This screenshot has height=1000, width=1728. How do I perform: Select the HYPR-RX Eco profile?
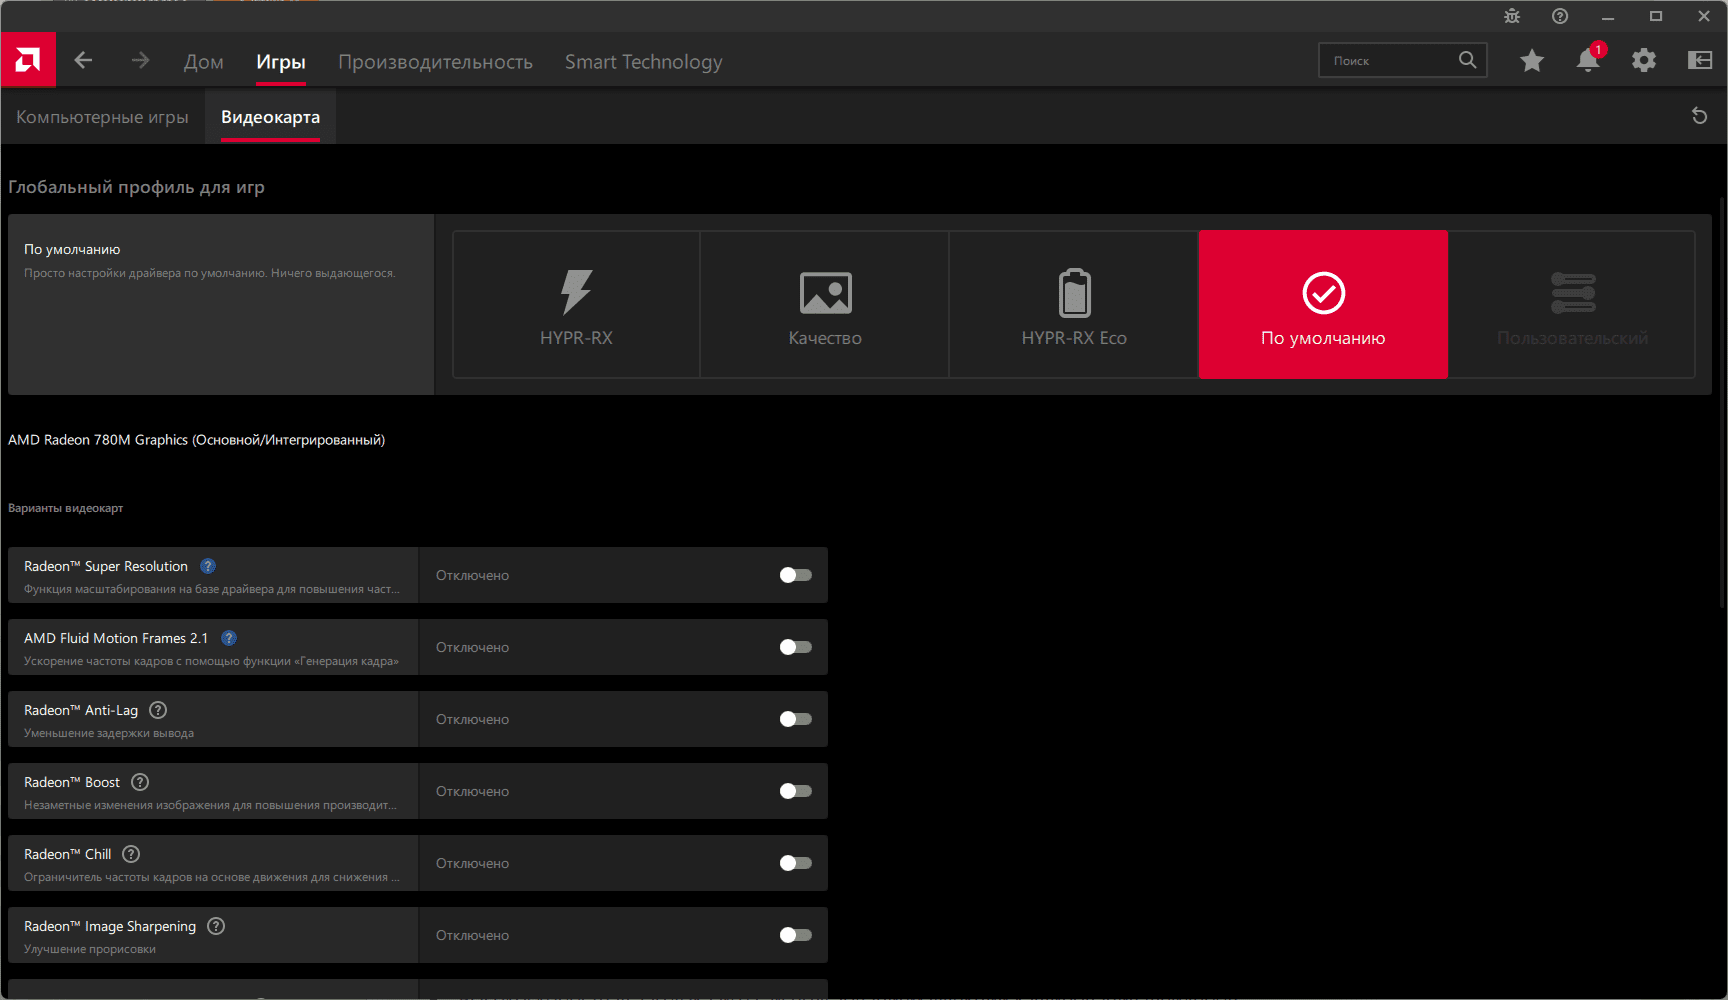coord(1074,305)
